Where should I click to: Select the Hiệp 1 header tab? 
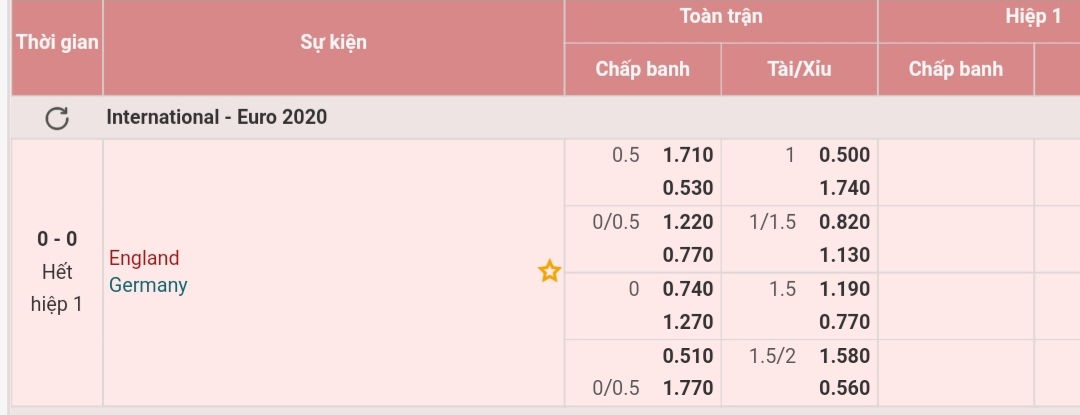(x=1033, y=17)
